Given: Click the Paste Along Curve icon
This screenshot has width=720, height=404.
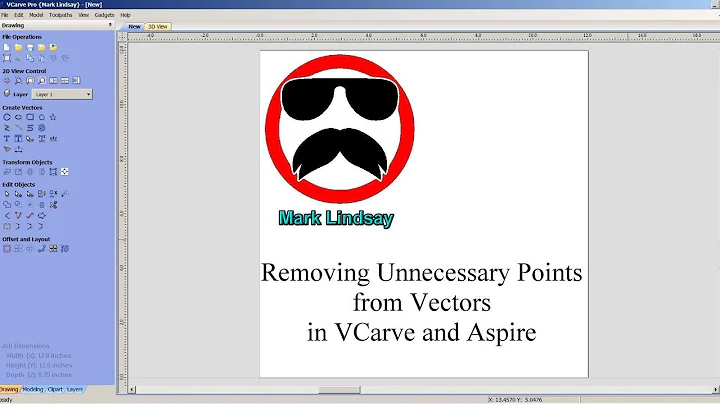Looking at the screenshot, I should (41, 249).
